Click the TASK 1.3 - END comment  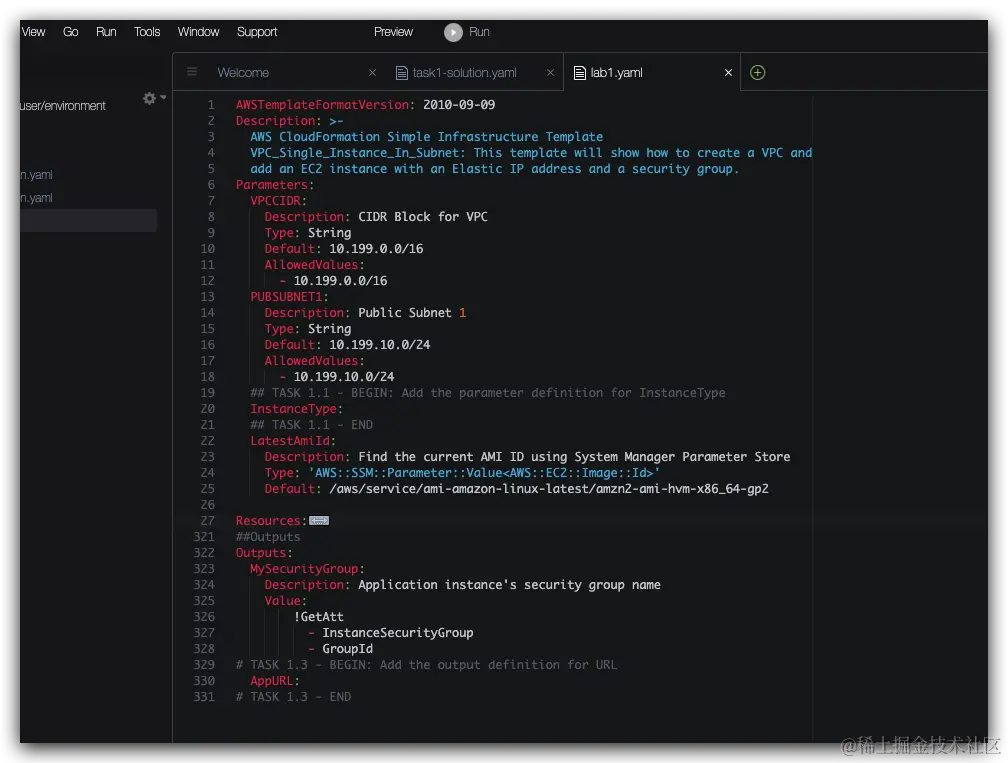(x=293, y=697)
